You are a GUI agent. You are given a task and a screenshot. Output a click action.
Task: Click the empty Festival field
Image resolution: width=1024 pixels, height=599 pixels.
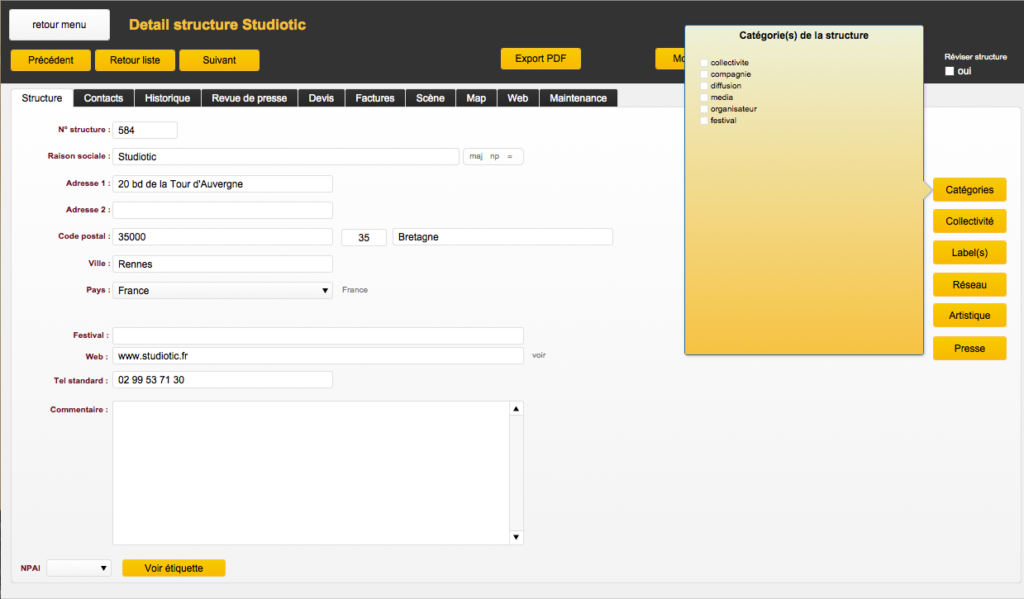(x=318, y=336)
